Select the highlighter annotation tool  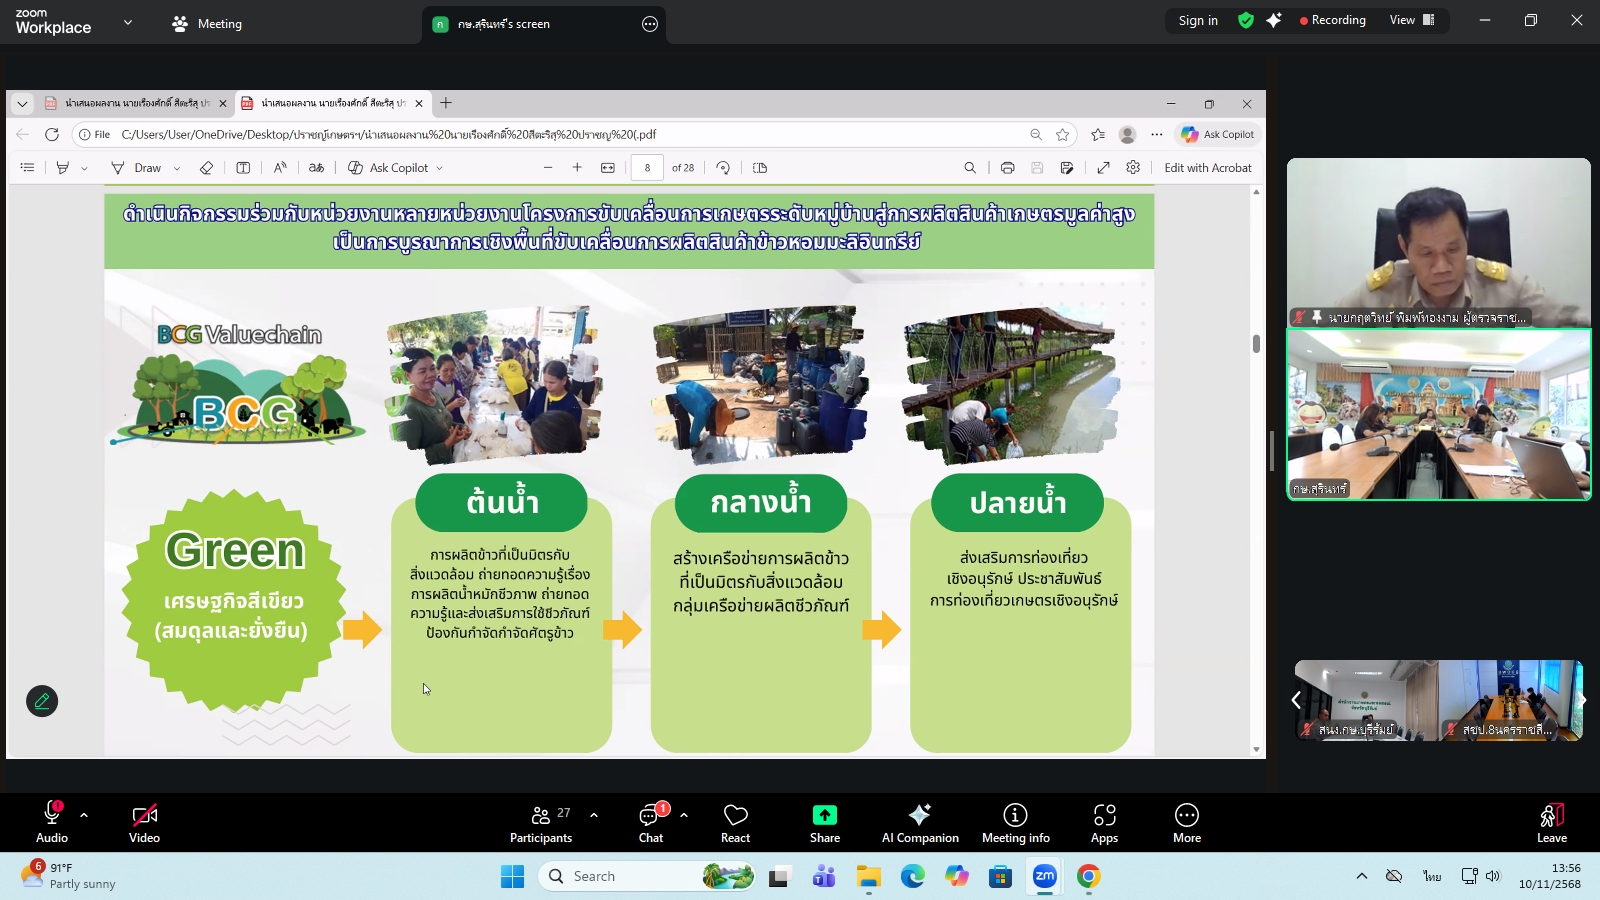pos(60,167)
